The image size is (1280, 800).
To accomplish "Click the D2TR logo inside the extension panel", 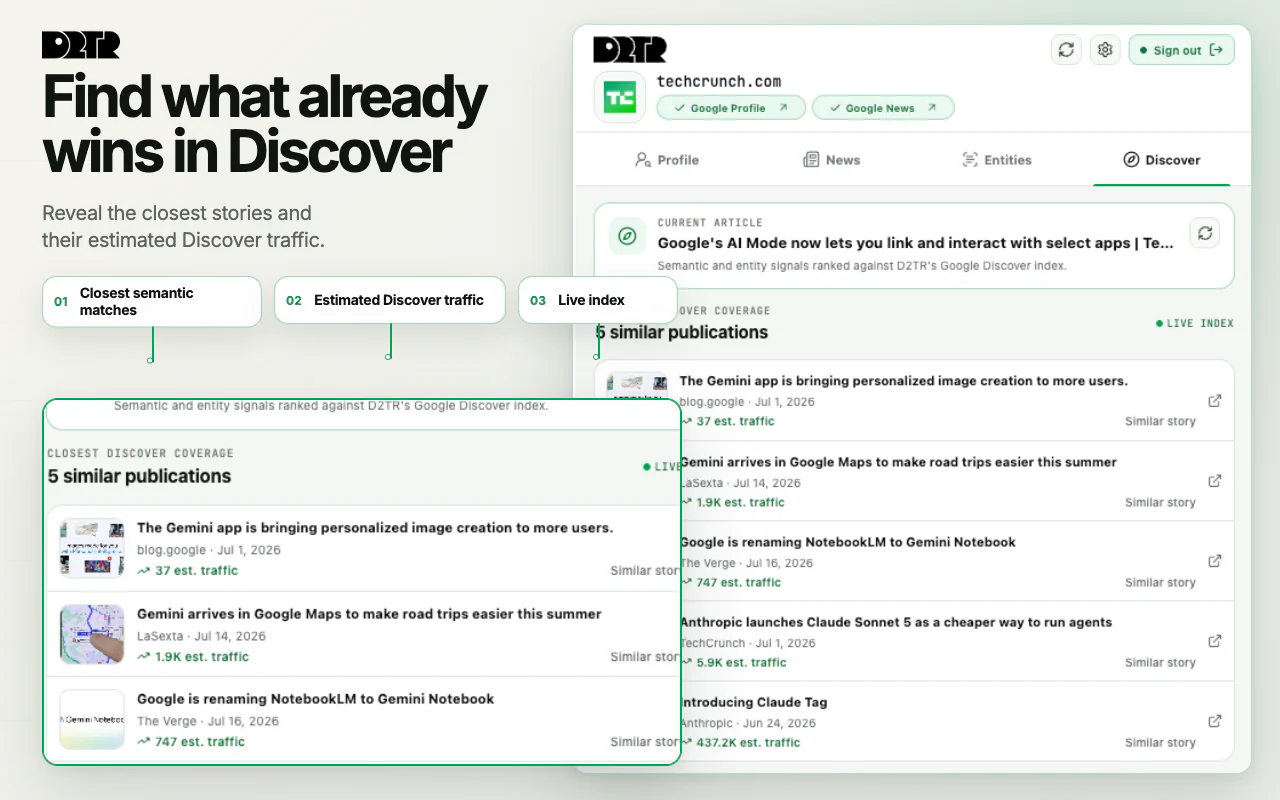I will (x=630, y=50).
